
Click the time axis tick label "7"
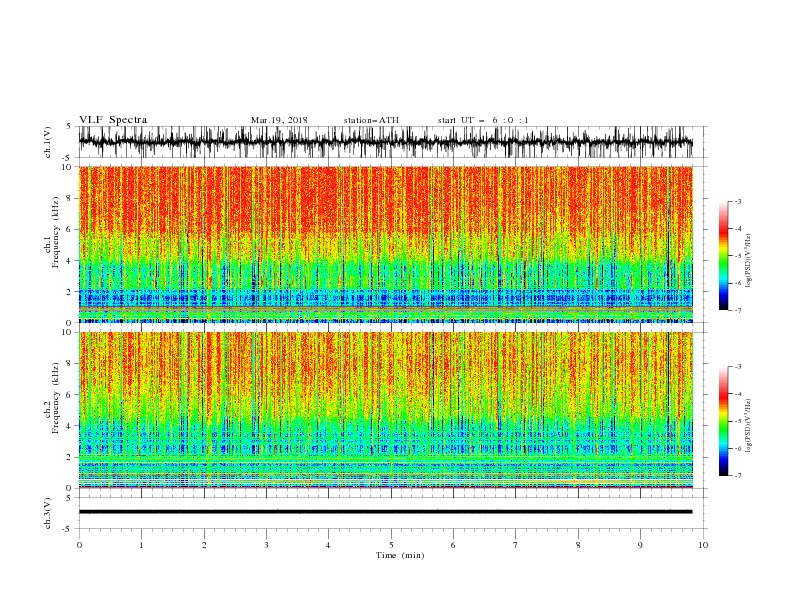[516, 545]
